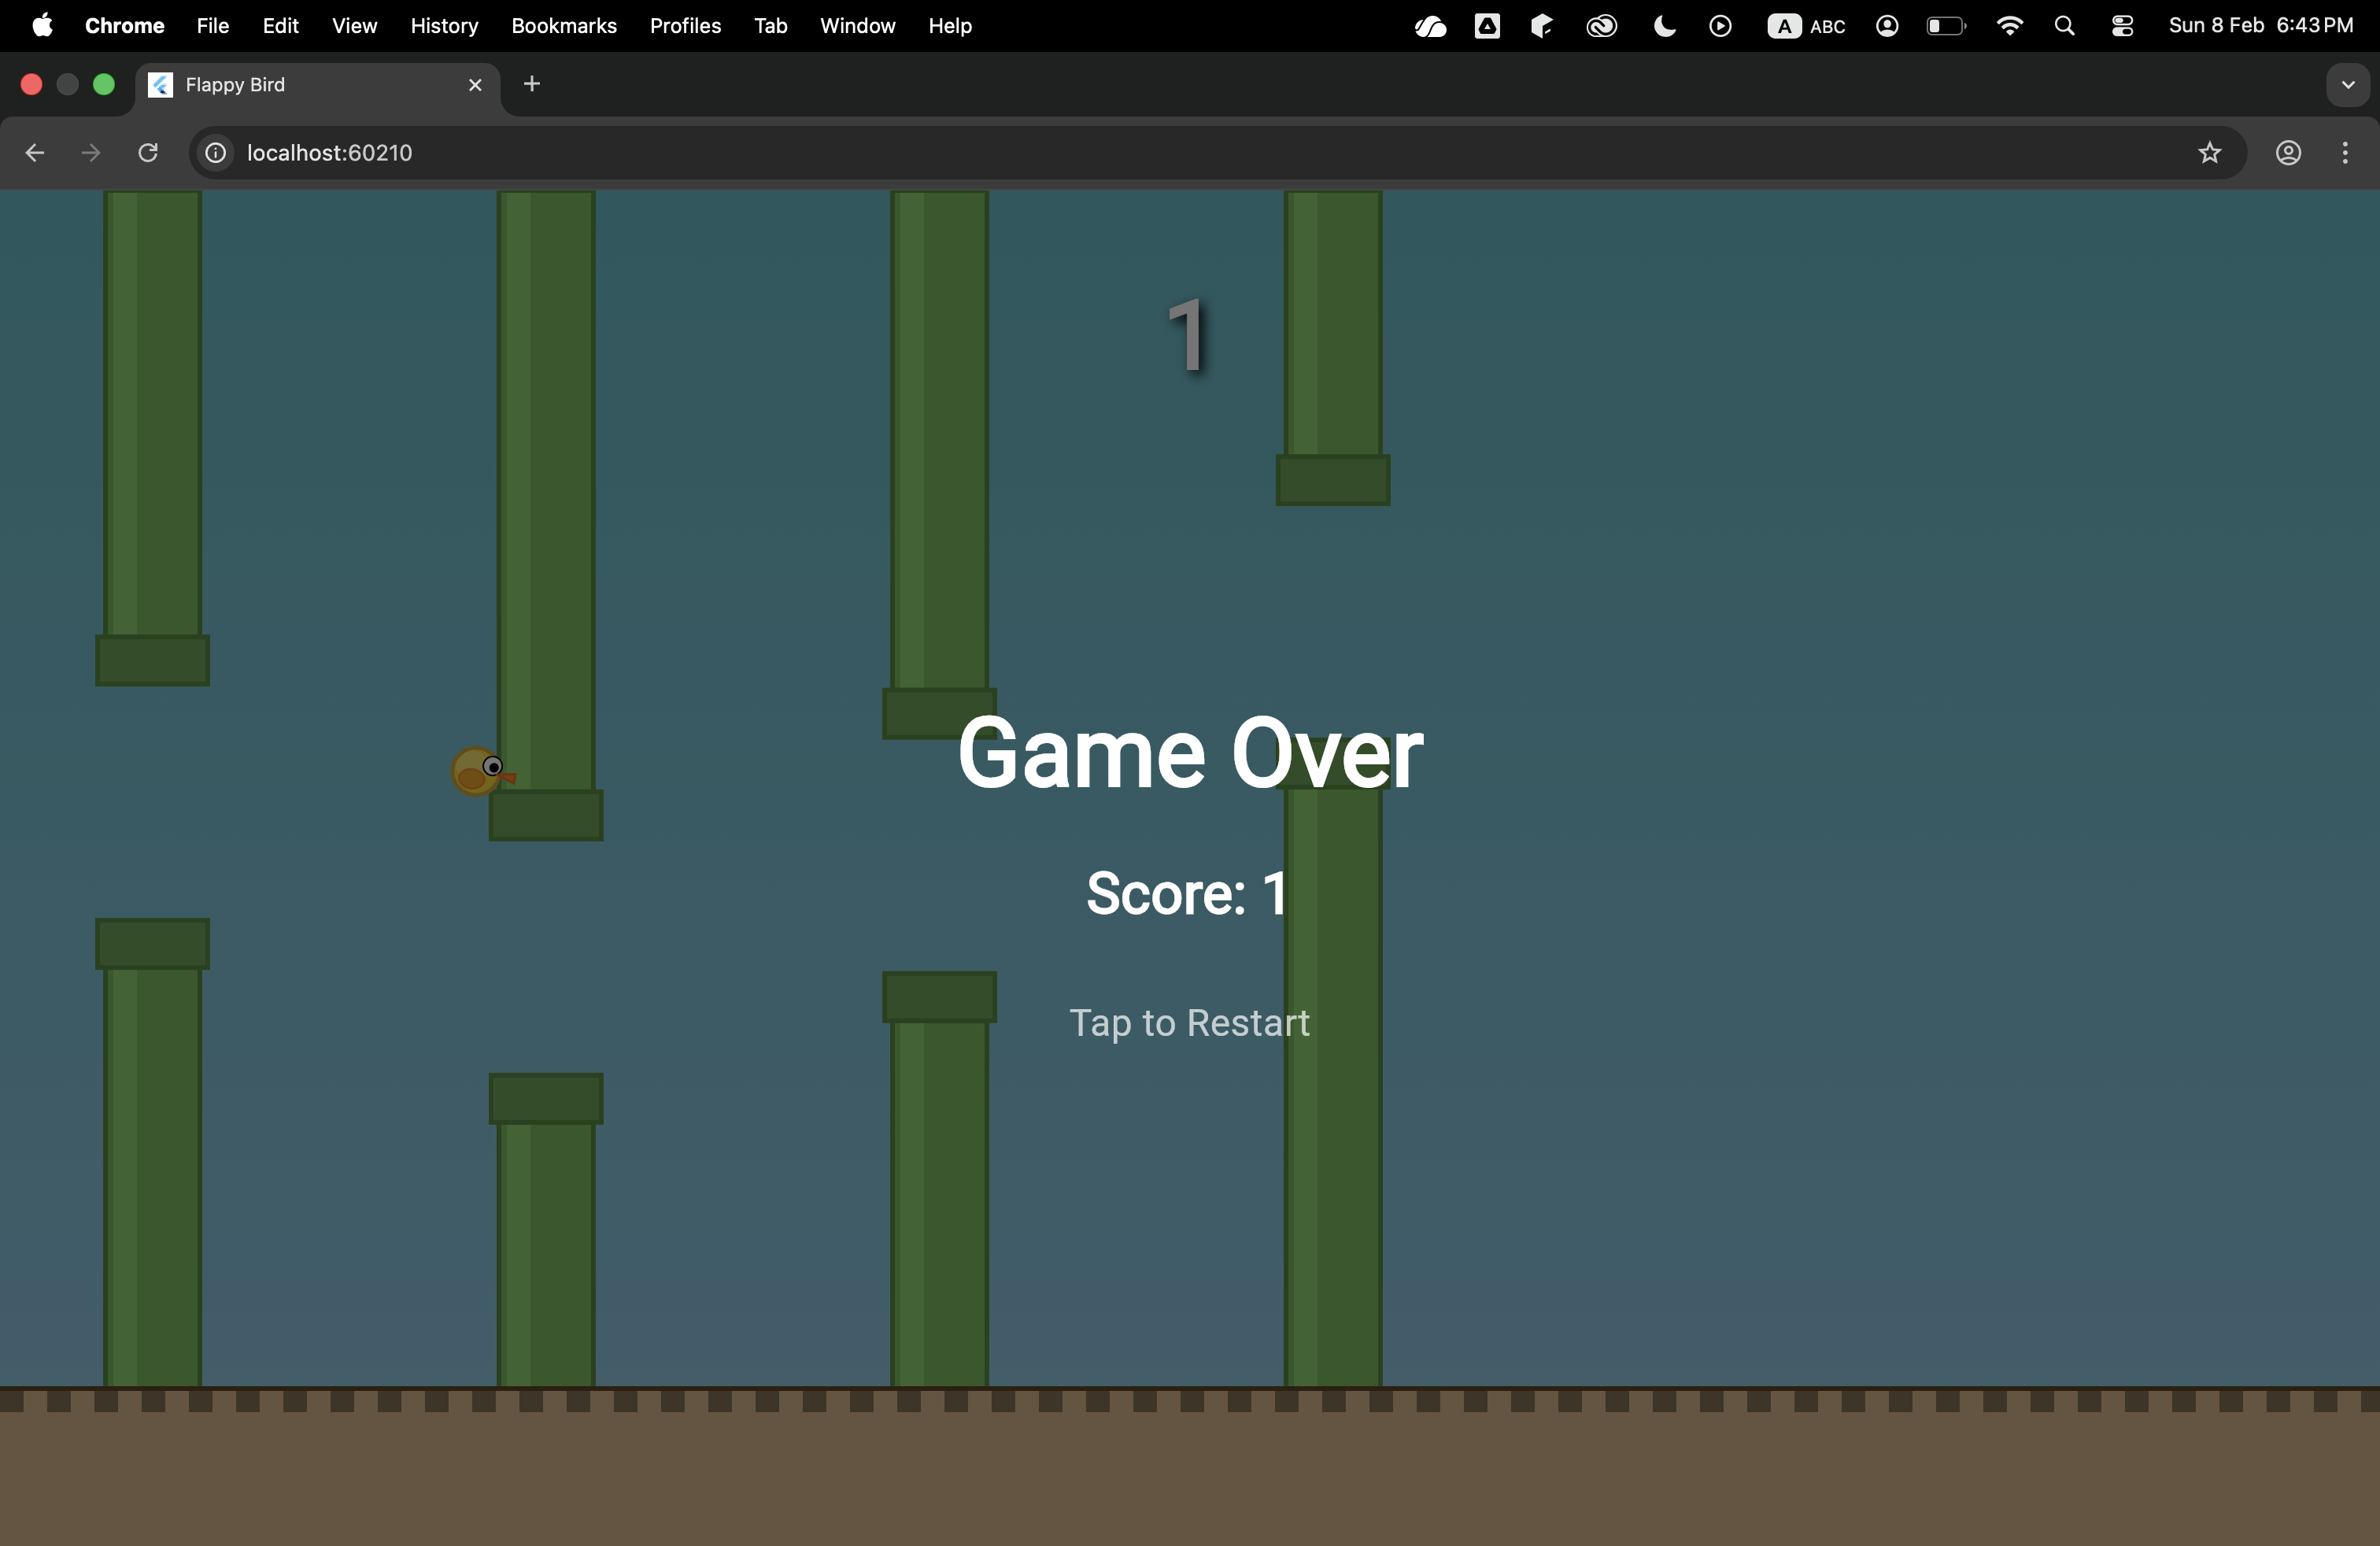Viewport: 2380px width, 1546px height.
Task: Toggle Focus mode moon icon
Action: click(x=1664, y=26)
